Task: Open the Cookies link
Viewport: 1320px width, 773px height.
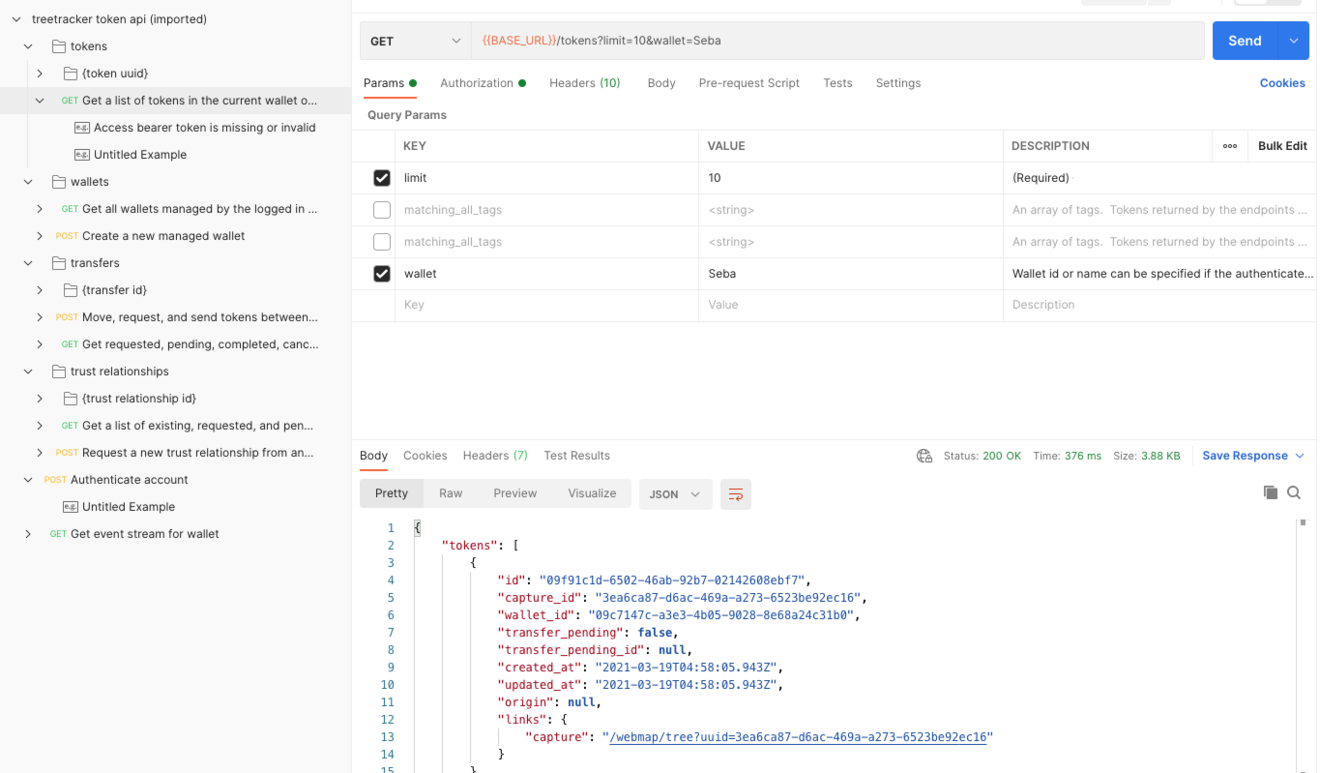Action: tap(1282, 83)
